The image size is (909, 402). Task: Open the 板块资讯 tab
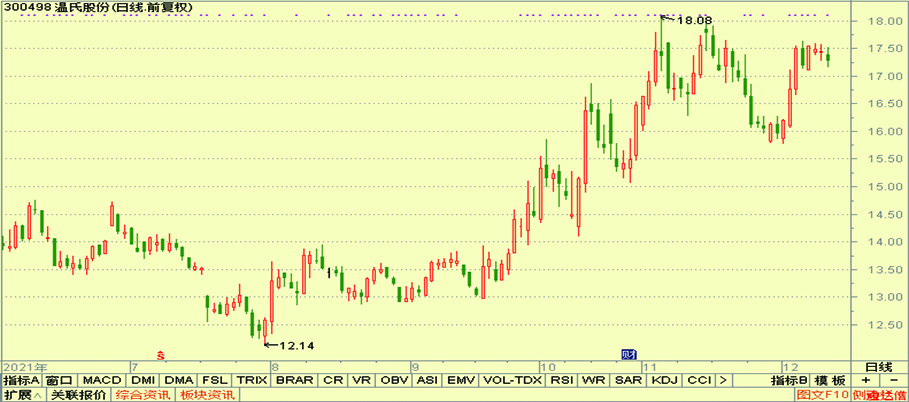[208, 395]
